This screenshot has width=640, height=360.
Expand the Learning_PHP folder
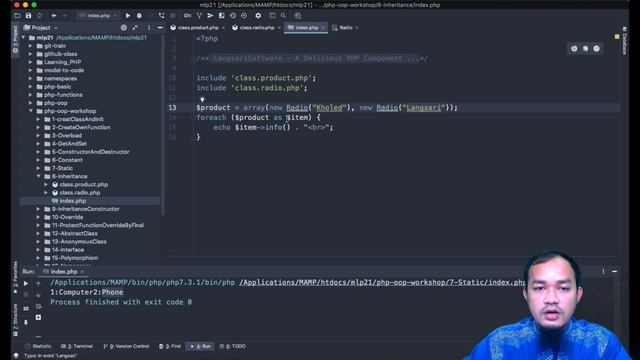[31, 62]
